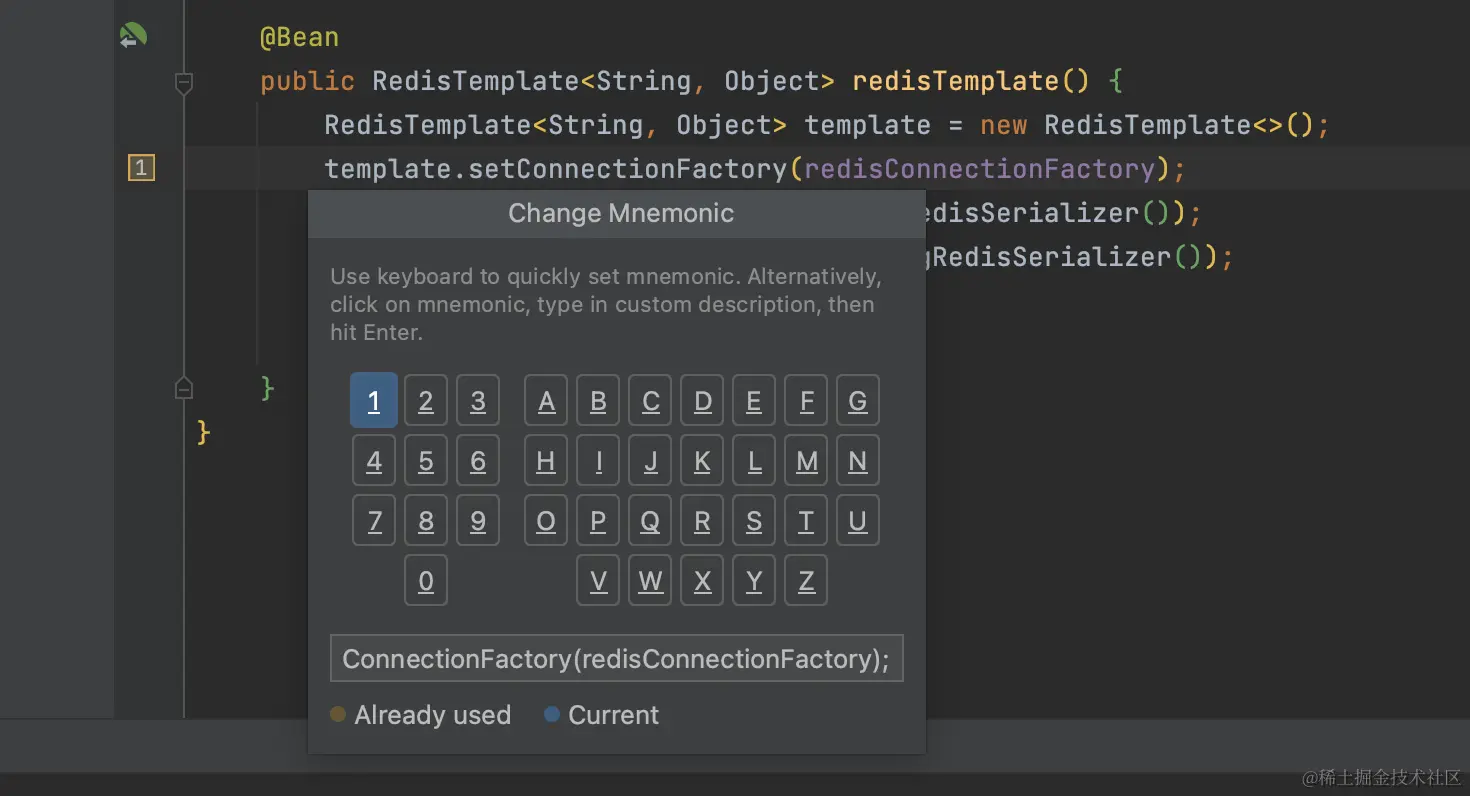The height and width of the screenshot is (796, 1470).
Task: Choose mnemonic 5 key
Action: pos(426,460)
